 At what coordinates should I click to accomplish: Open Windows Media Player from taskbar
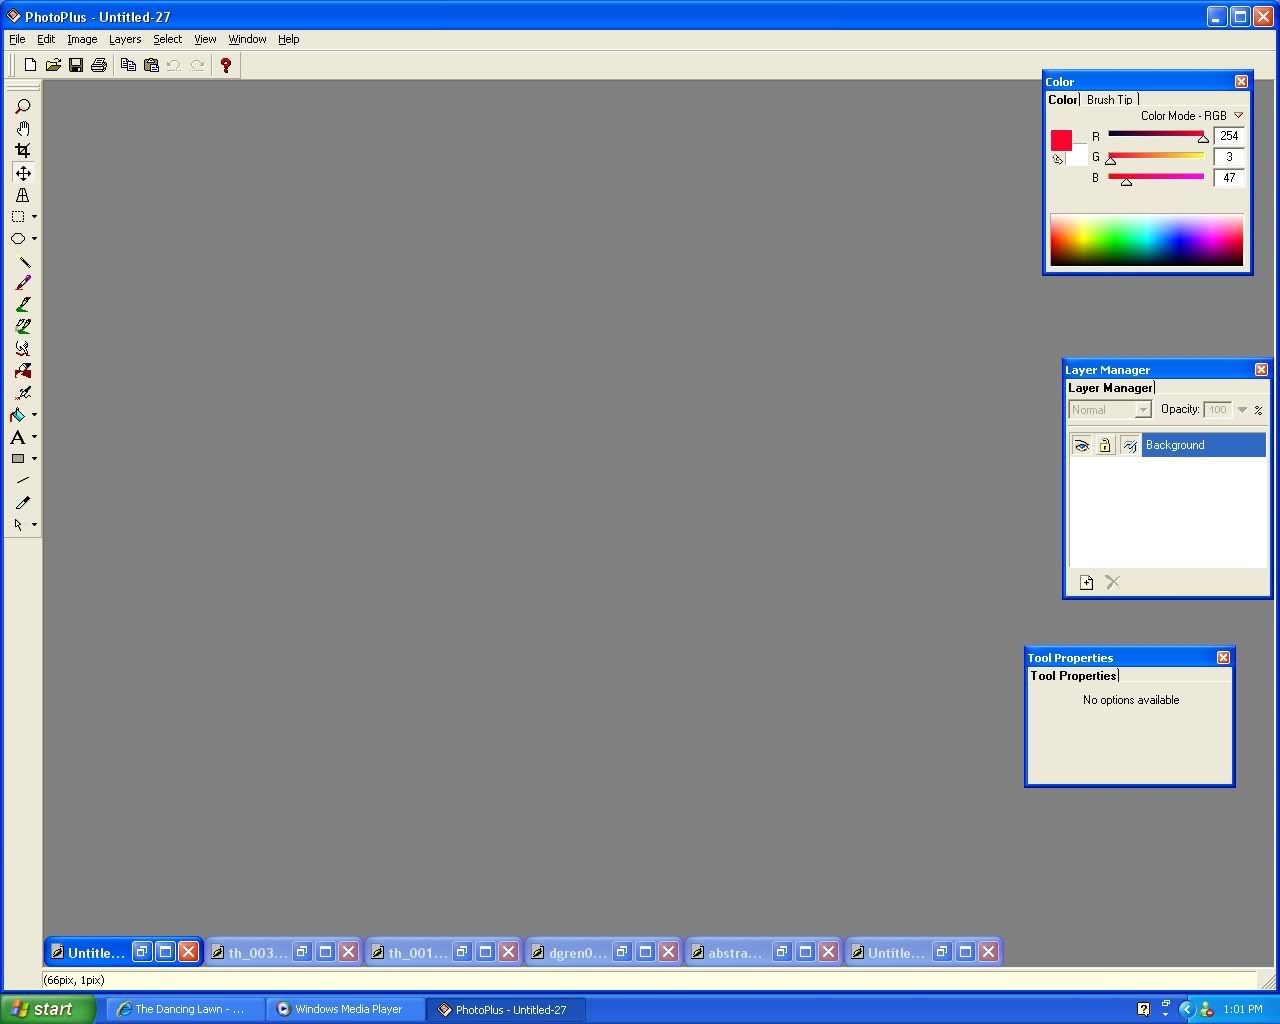pos(346,1009)
